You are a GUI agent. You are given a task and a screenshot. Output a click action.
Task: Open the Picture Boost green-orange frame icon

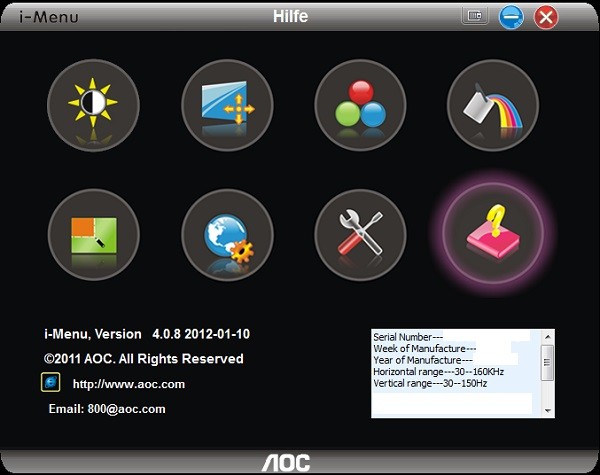coord(93,235)
